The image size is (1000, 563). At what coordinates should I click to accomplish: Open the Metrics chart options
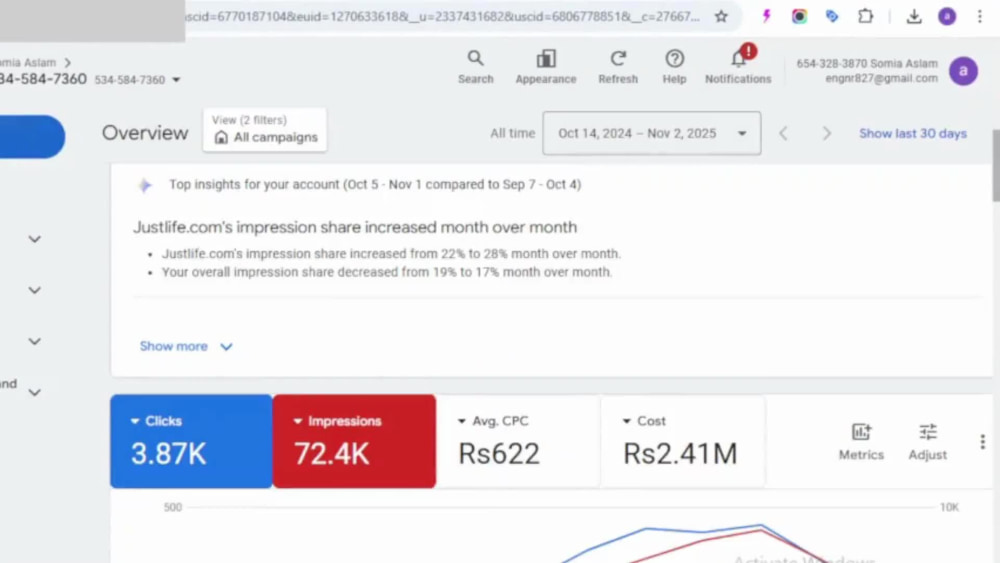click(x=861, y=441)
